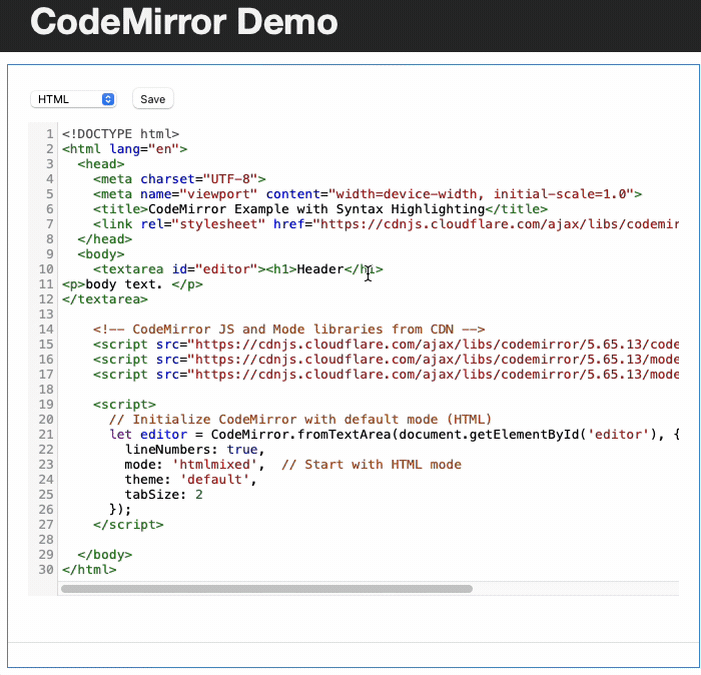Click line number 30 in the editor gutter
701x675 pixels.
point(46,569)
